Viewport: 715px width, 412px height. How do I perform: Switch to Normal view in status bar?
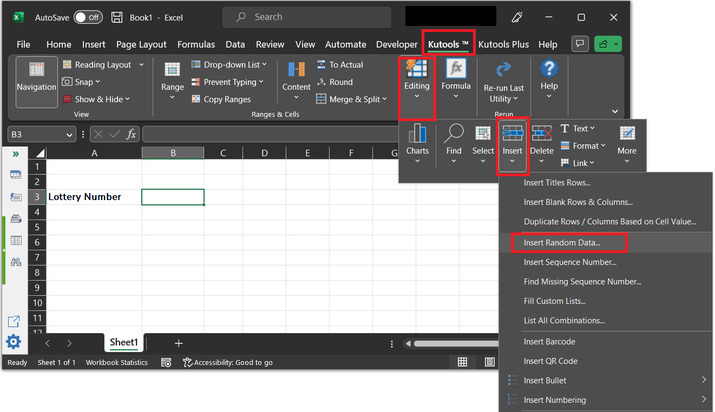click(x=462, y=362)
